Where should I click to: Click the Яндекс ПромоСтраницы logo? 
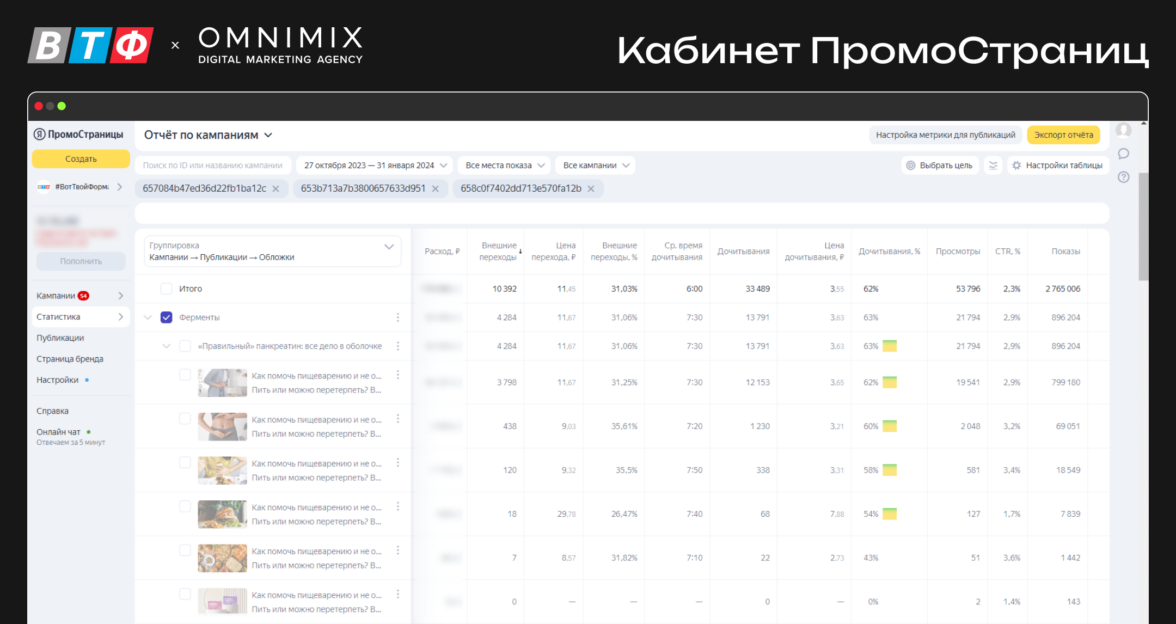pyautogui.click(x=79, y=134)
